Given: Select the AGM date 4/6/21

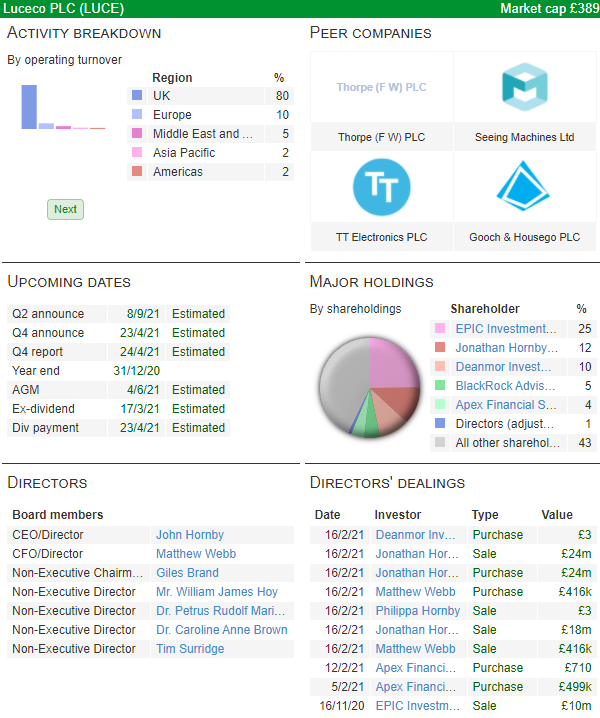Looking at the screenshot, I should [143, 390].
